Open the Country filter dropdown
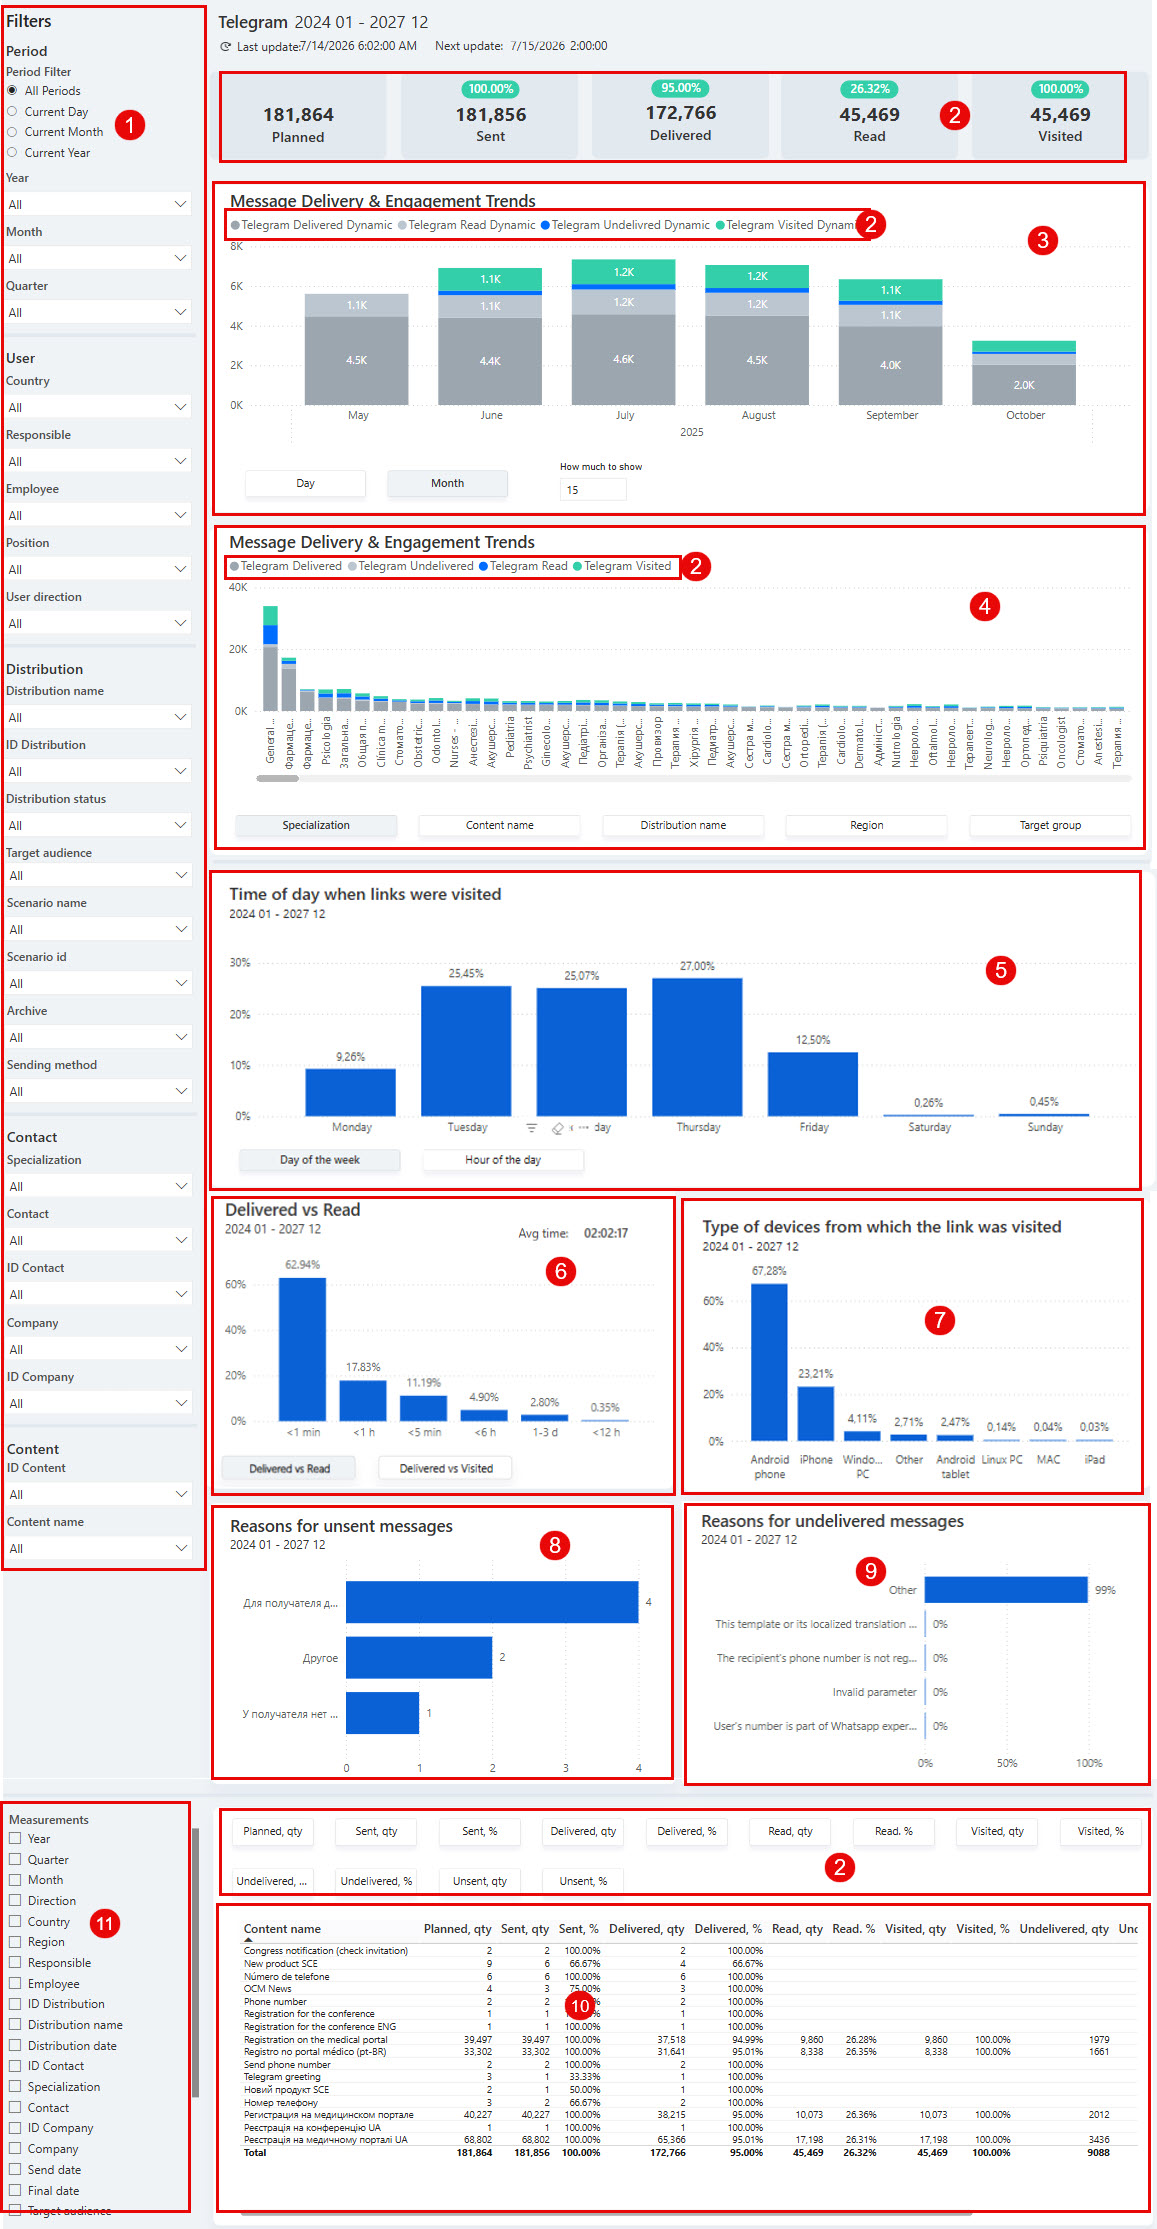Image resolution: width=1157 pixels, height=2229 pixels. (98, 407)
